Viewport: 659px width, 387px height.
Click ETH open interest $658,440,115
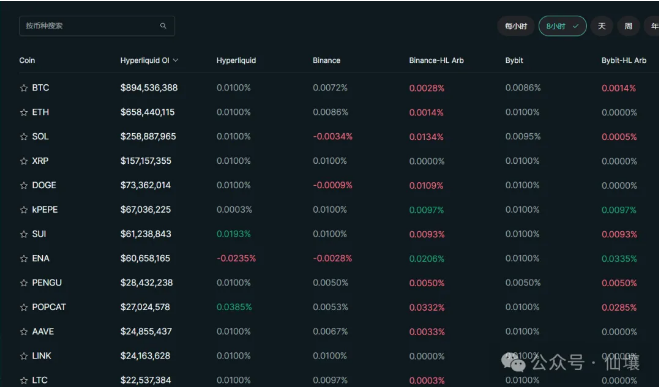coord(147,112)
